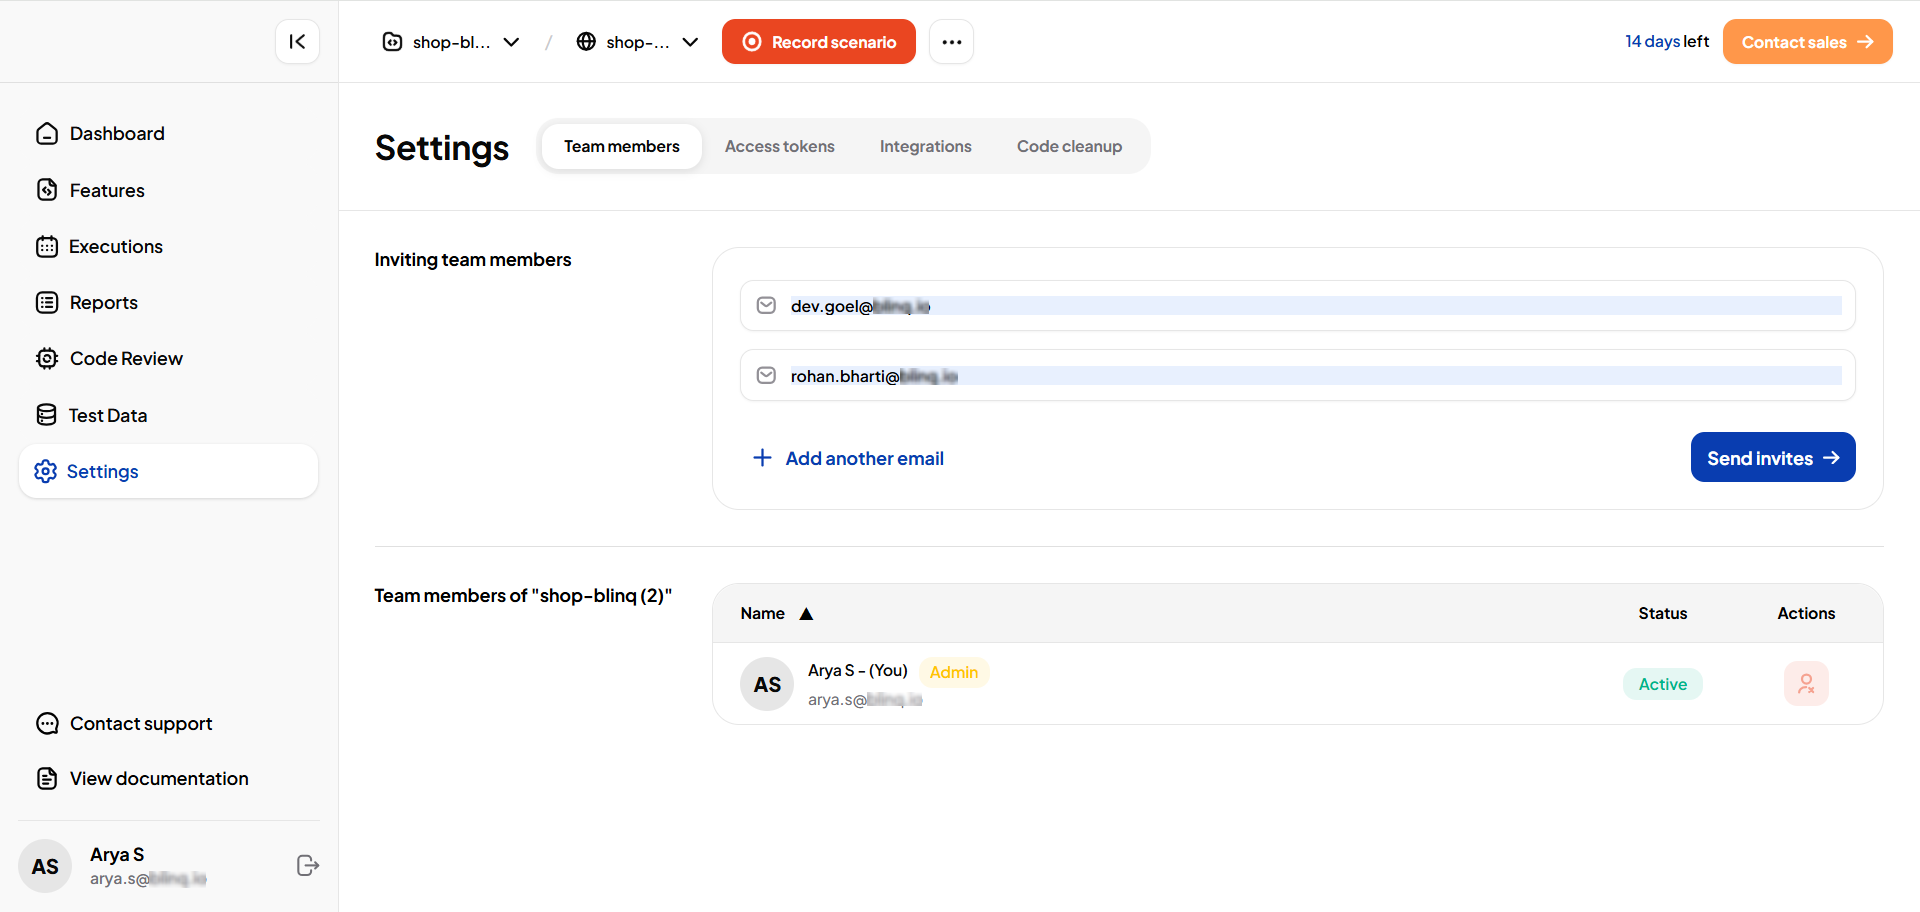Click the logout icon beside Arya S
The image size is (1920, 912).
click(x=308, y=865)
